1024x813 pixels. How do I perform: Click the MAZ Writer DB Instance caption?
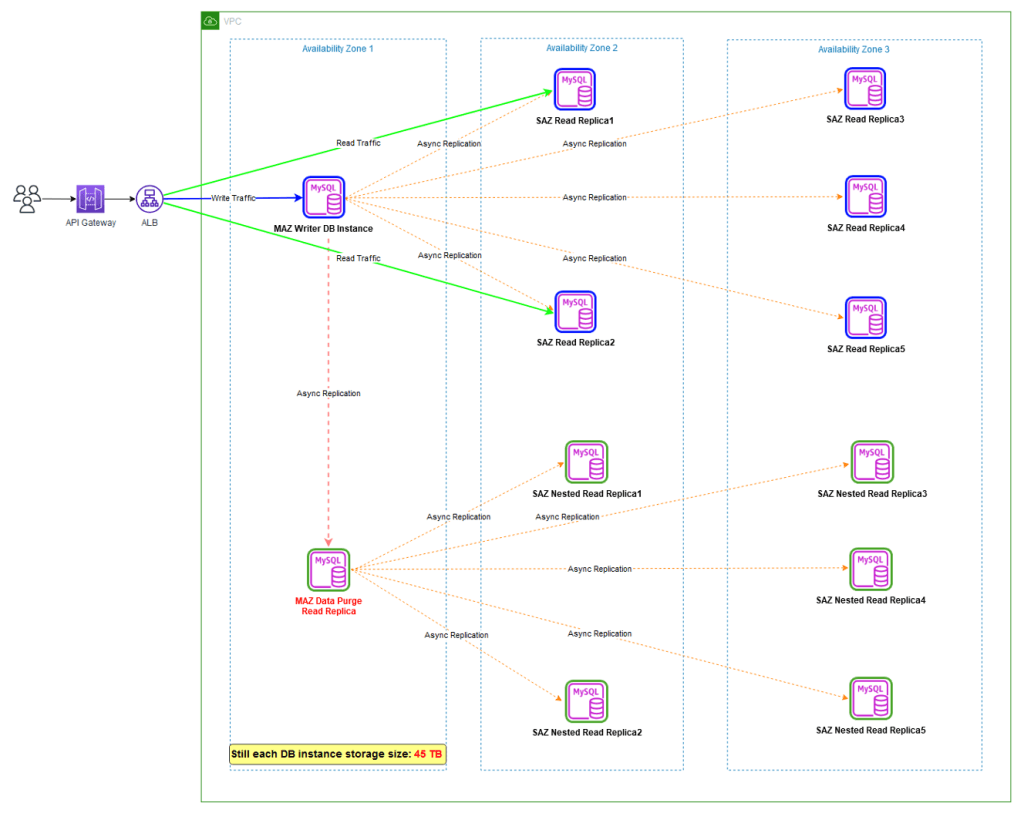tap(323, 229)
